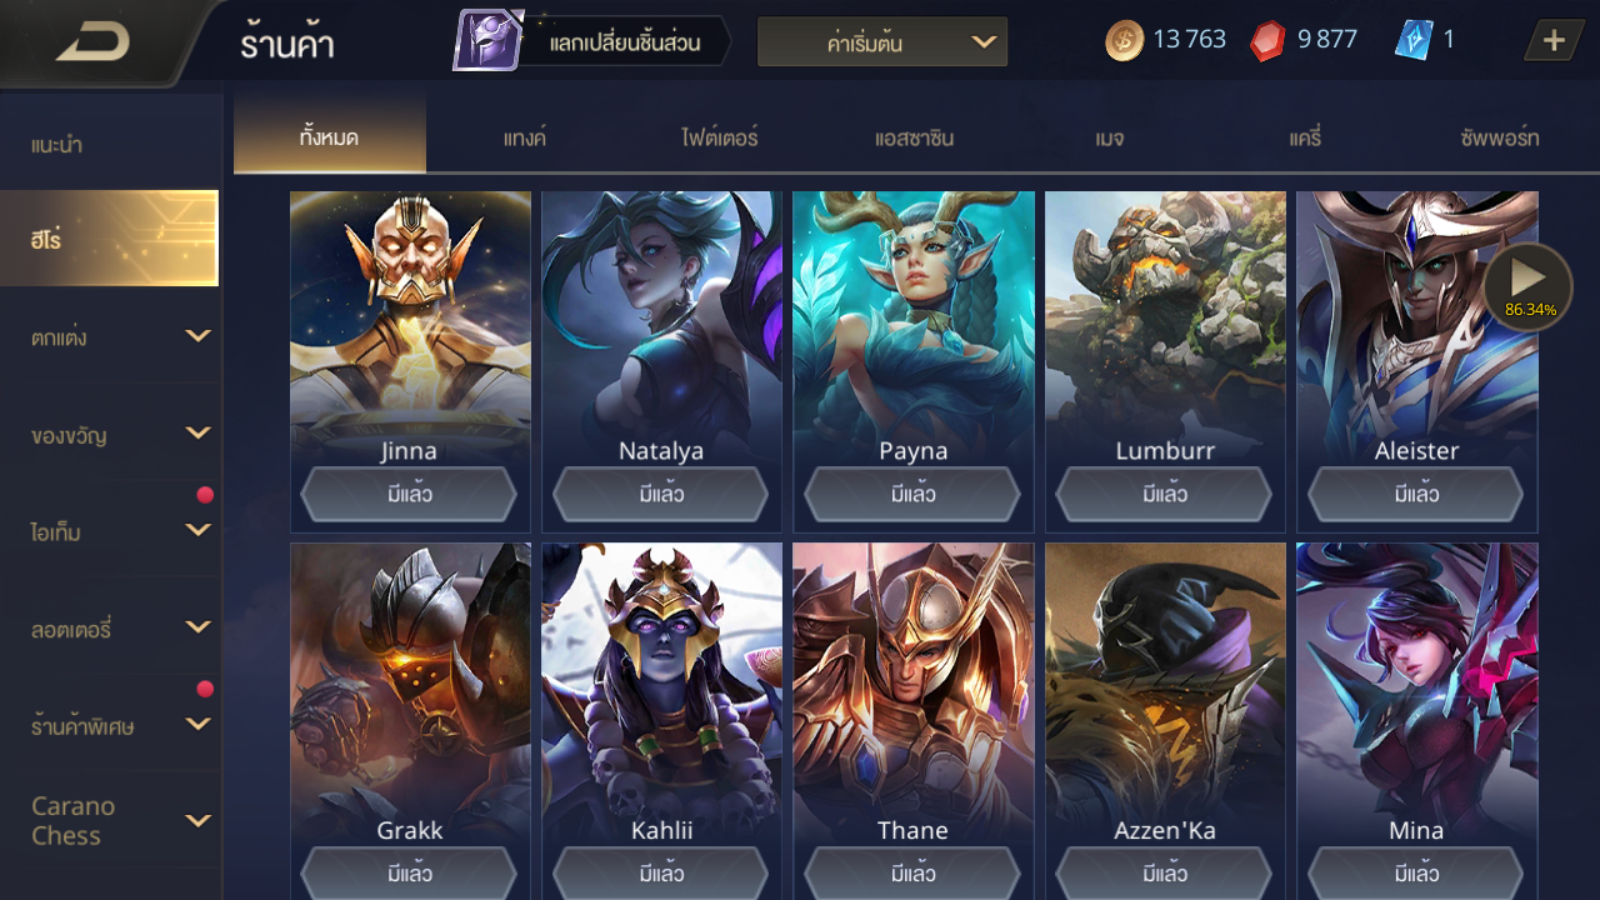Viewport: 1600px width, 900px height.
Task: Tap the blue coupon ticket icon
Action: pyautogui.click(x=1414, y=40)
